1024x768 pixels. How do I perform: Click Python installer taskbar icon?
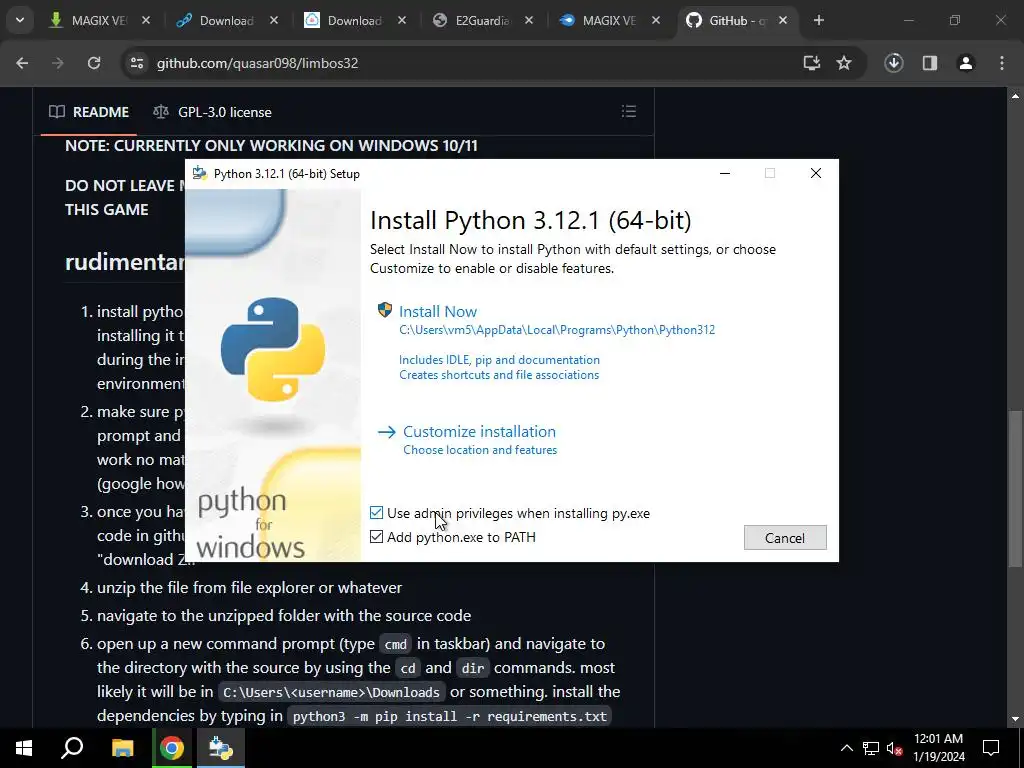point(221,748)
